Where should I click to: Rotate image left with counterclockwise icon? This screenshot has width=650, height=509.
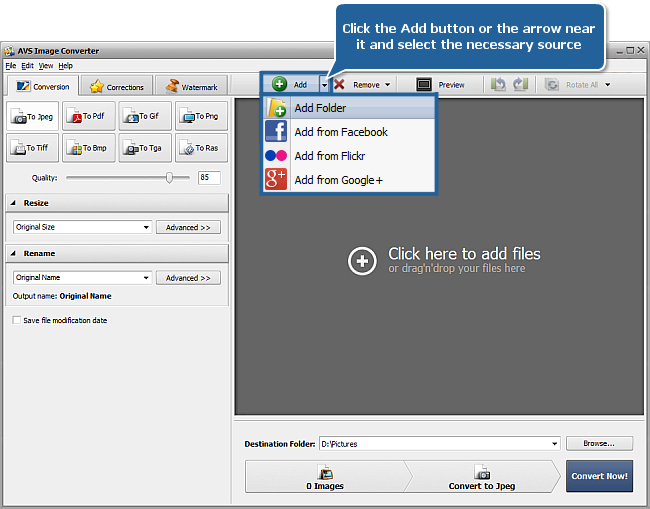point(498,85)
